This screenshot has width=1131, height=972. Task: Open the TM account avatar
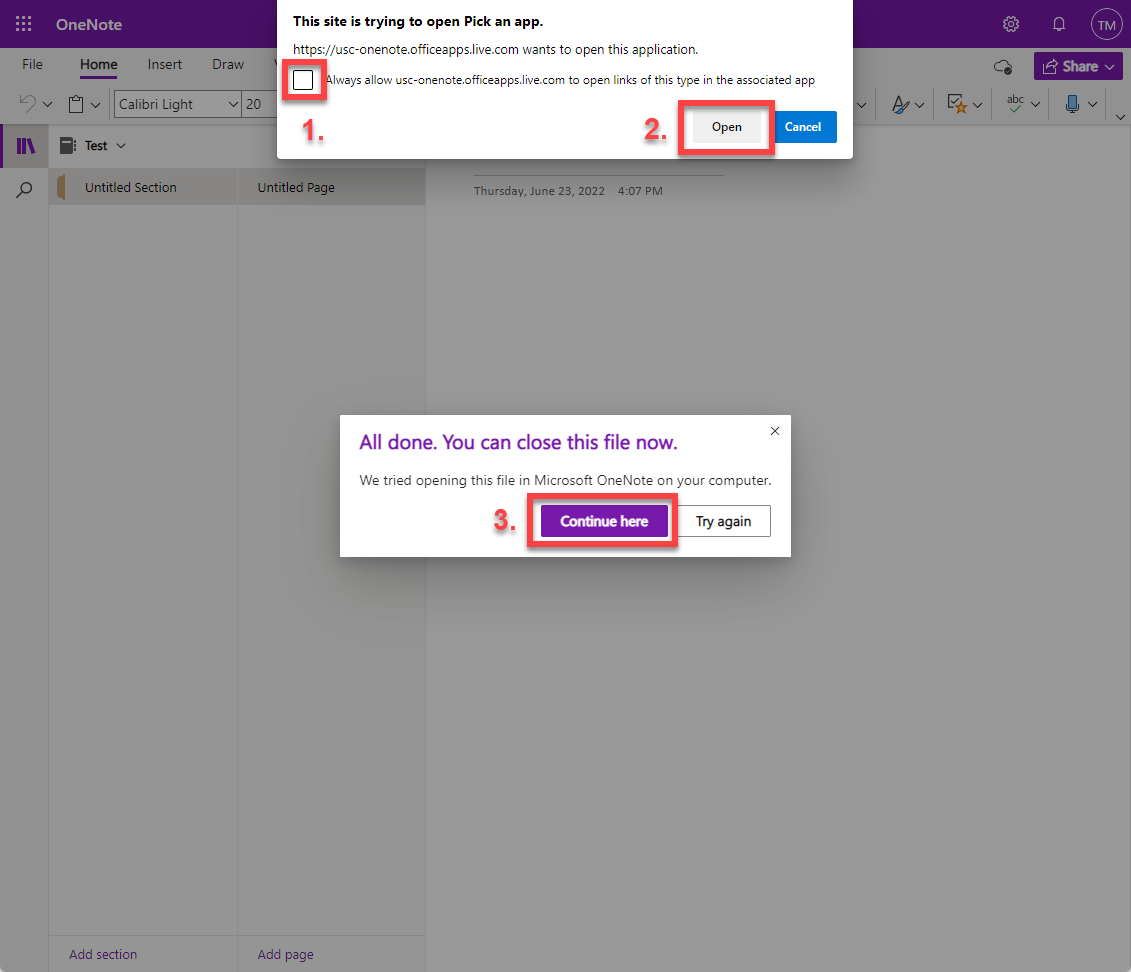[1106, 25]
